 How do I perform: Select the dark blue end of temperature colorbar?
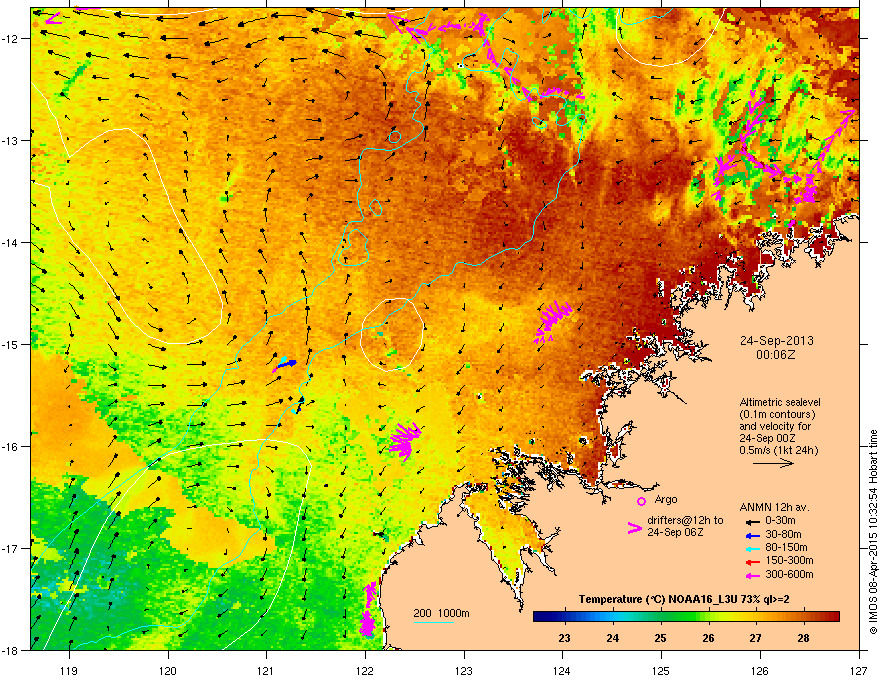(540, 617)
